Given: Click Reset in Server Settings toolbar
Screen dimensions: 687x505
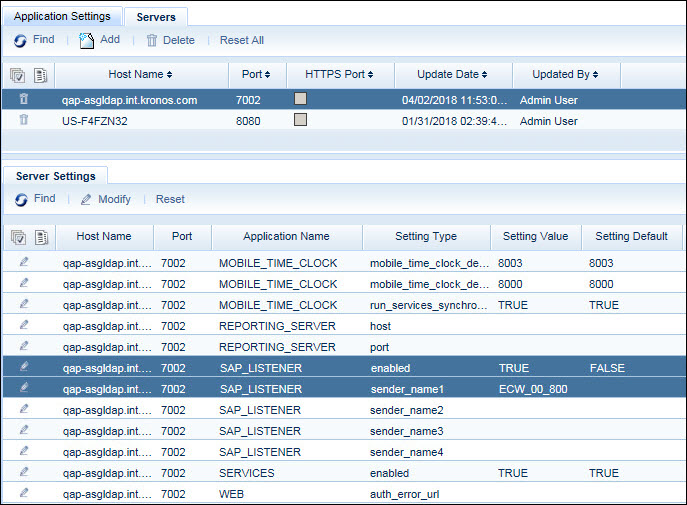Looking at the screenshot, I should tap(170, 199).
